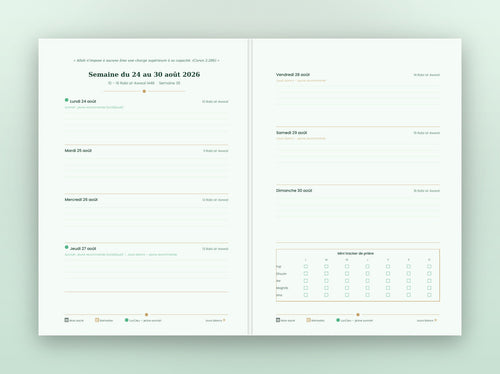The image size is (500, 374).
Task: Click the 'Dimanche 30 août' heading
Action: coord(294,190)
